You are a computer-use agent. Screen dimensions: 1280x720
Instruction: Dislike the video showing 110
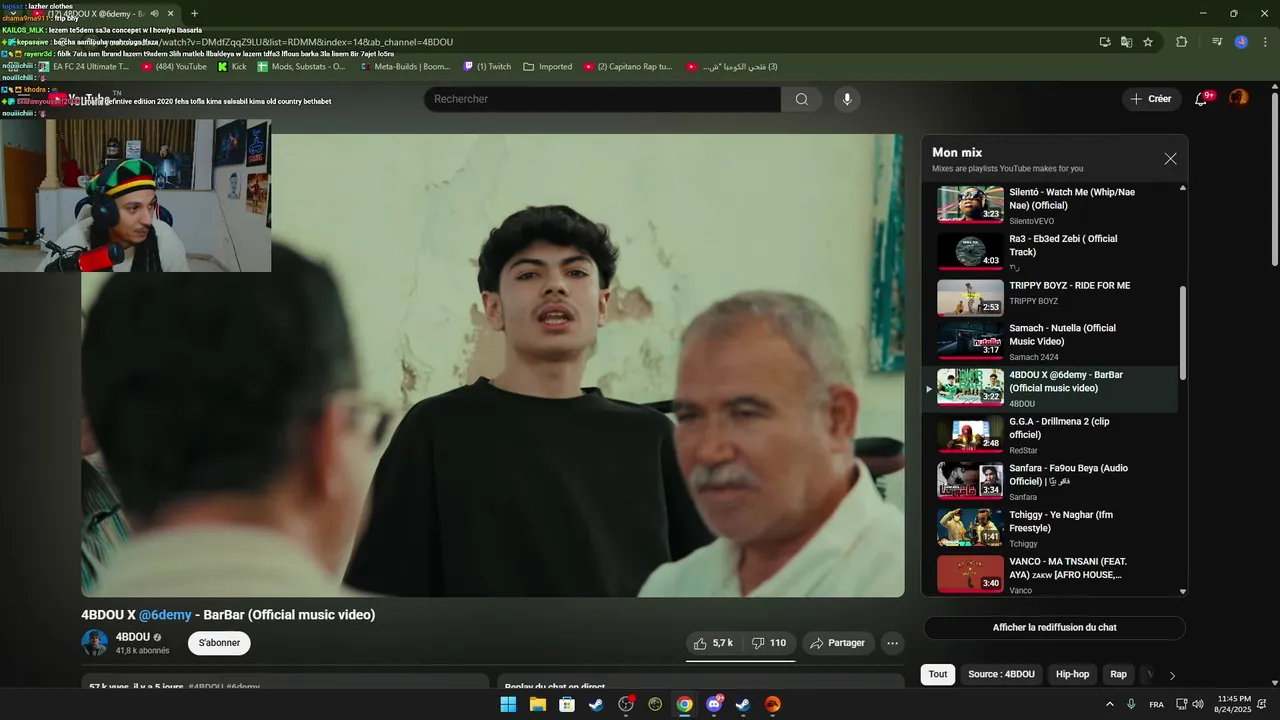point(769,643)
